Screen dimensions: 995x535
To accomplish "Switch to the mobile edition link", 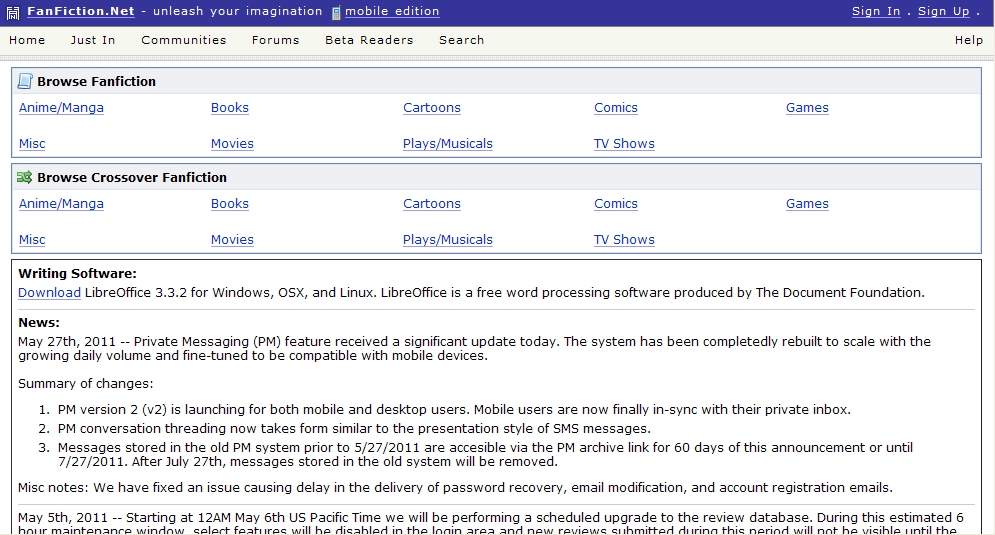I will 392,11.
